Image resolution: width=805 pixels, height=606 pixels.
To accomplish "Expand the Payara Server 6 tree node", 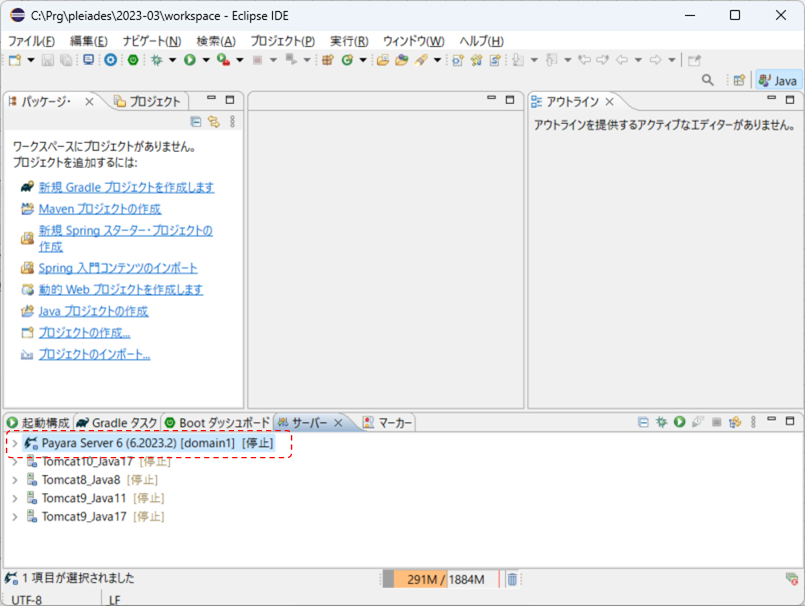I will coord(15,443).
